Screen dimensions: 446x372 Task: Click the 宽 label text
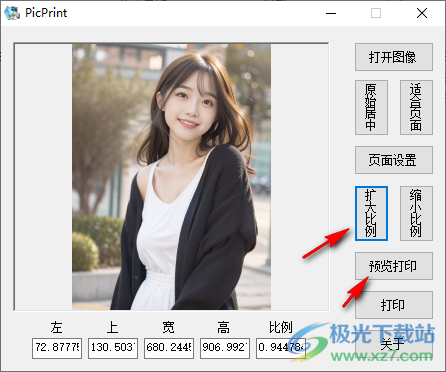point(168,328)
